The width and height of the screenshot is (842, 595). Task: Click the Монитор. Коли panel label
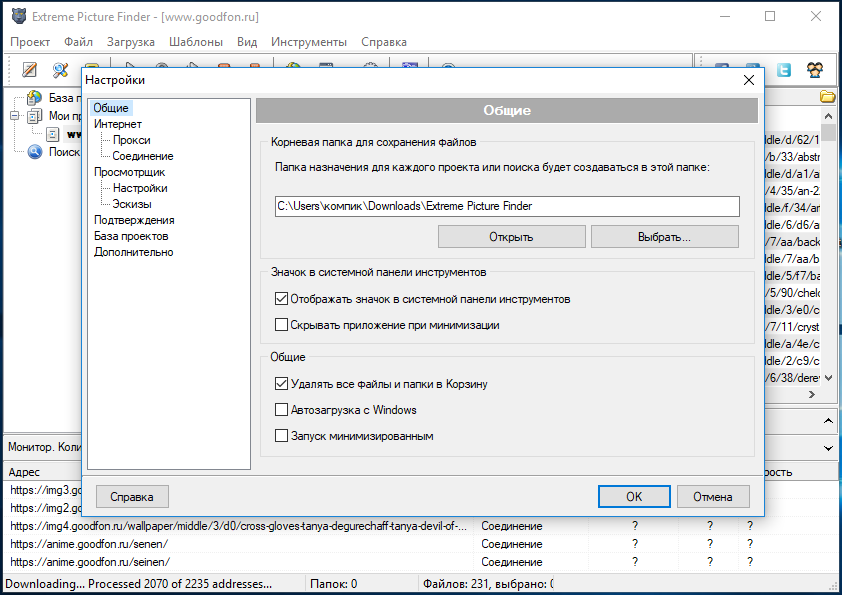[45, 447]
